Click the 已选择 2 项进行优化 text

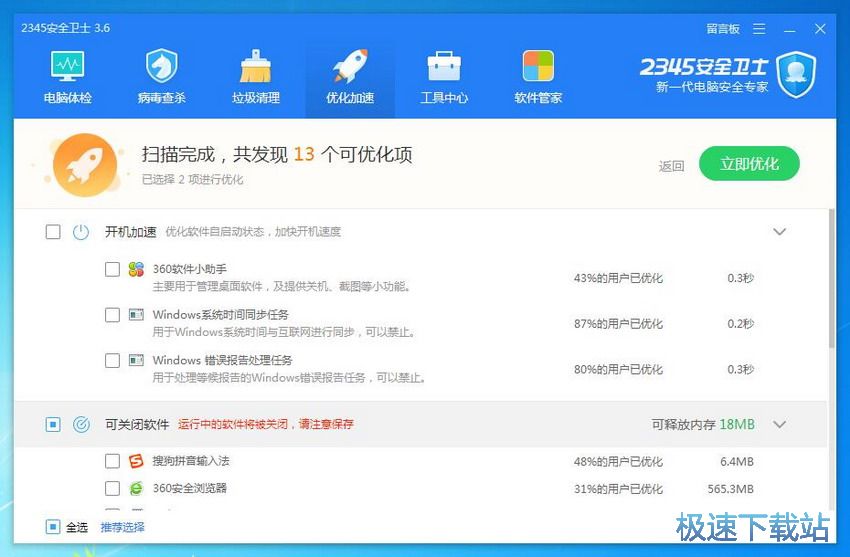coord(192,179)
